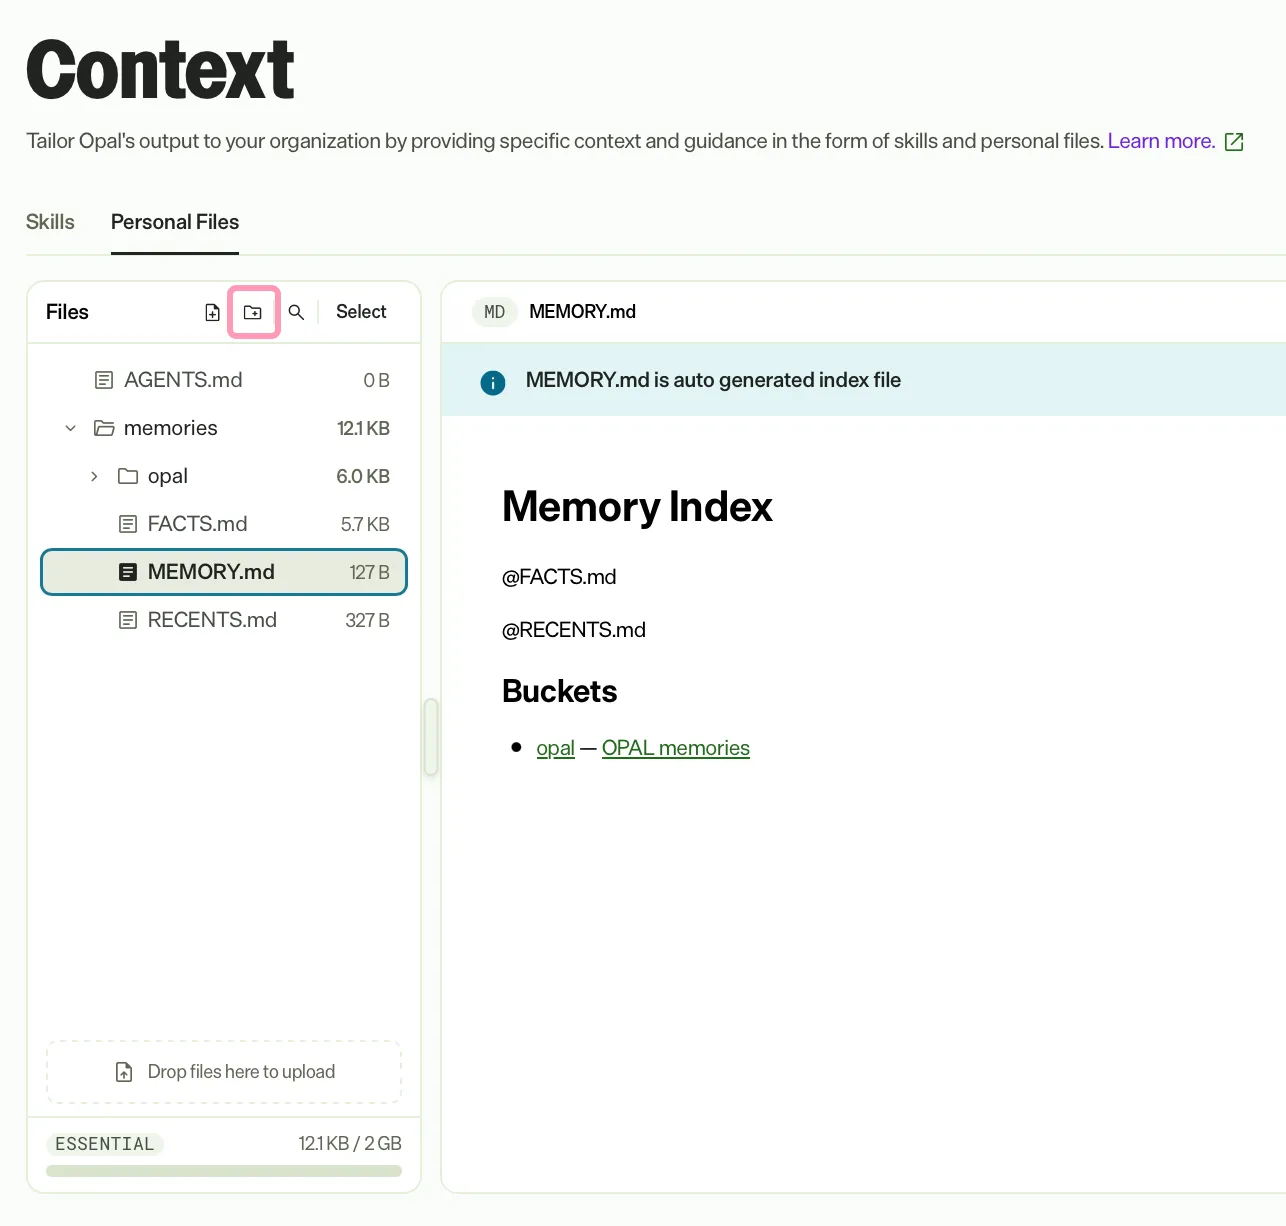Follow the Learn more link
The width and height of the screenshot is (1286, 1226).
tap(1161, 141)
